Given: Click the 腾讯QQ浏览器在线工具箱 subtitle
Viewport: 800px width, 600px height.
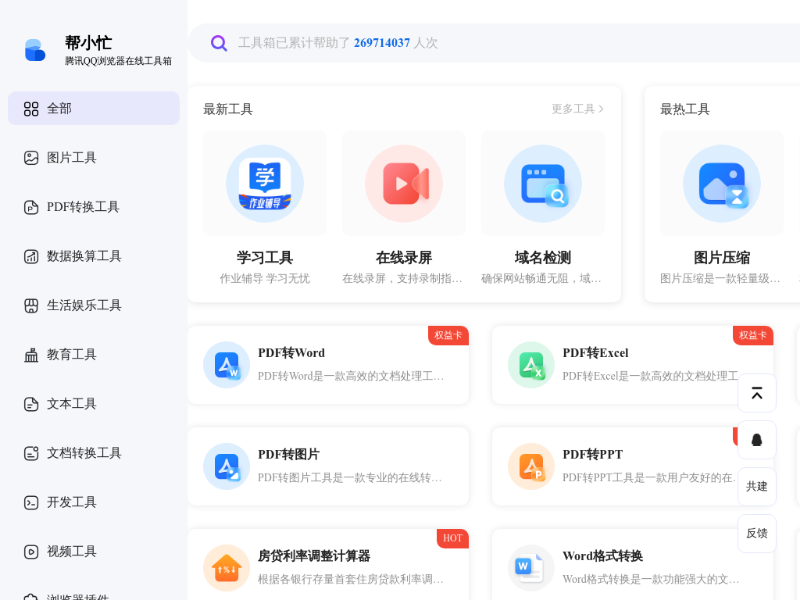Looking at the screenshot, I should pyautogui.click(x=118, y=61).
